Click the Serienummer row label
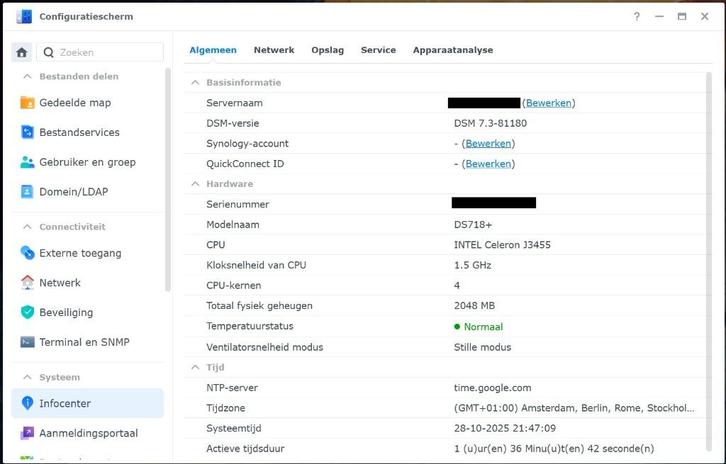The height and width of the screenshot is (464, 726). click(238, 204)
